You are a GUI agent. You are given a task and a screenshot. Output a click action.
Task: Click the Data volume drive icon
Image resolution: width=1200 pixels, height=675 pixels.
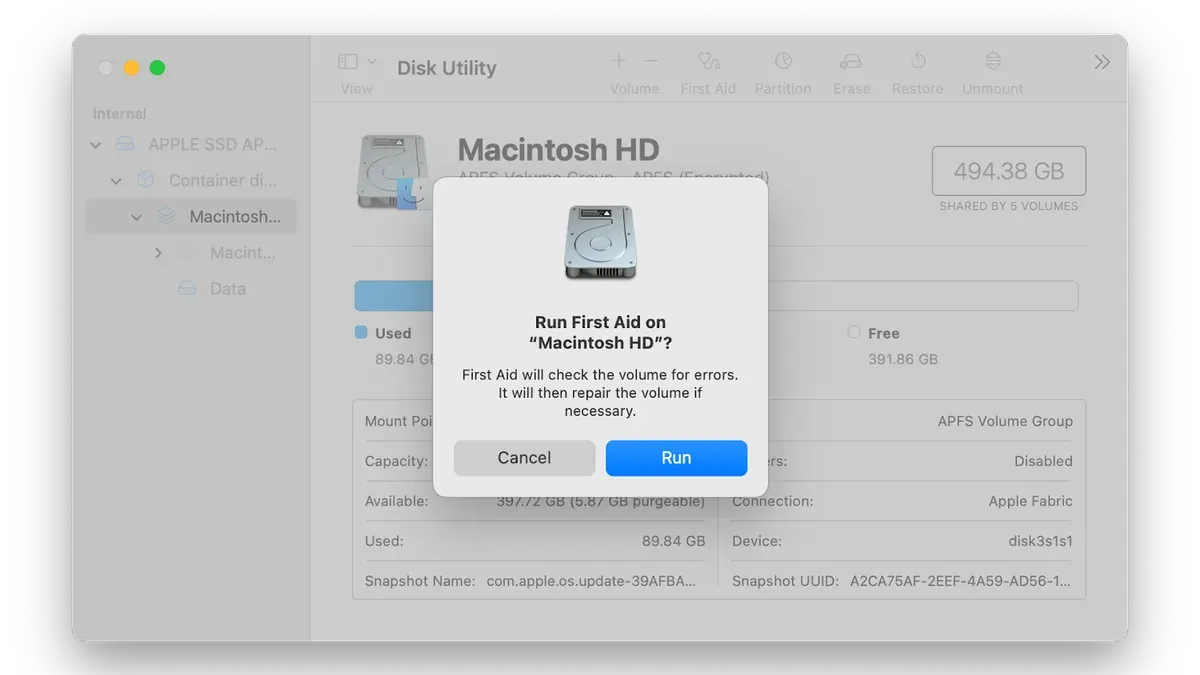point(187,288)
